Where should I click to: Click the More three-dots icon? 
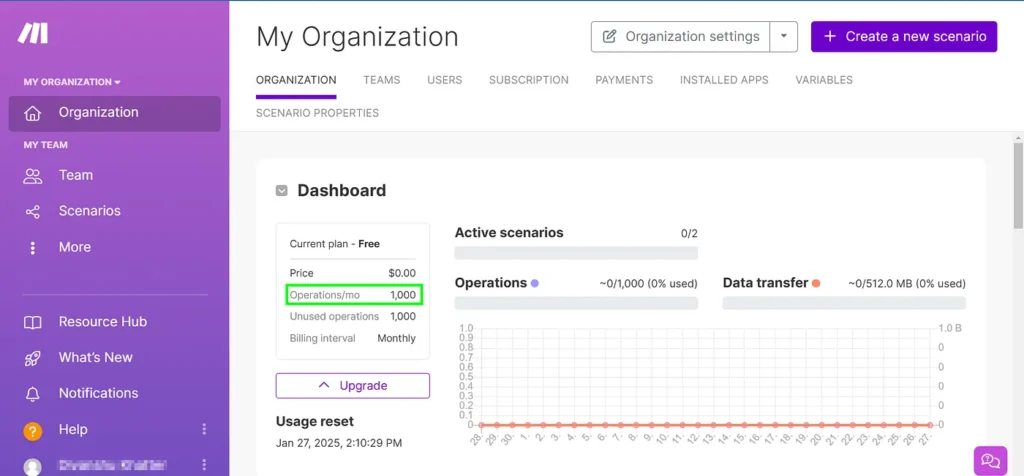point(33,247)
